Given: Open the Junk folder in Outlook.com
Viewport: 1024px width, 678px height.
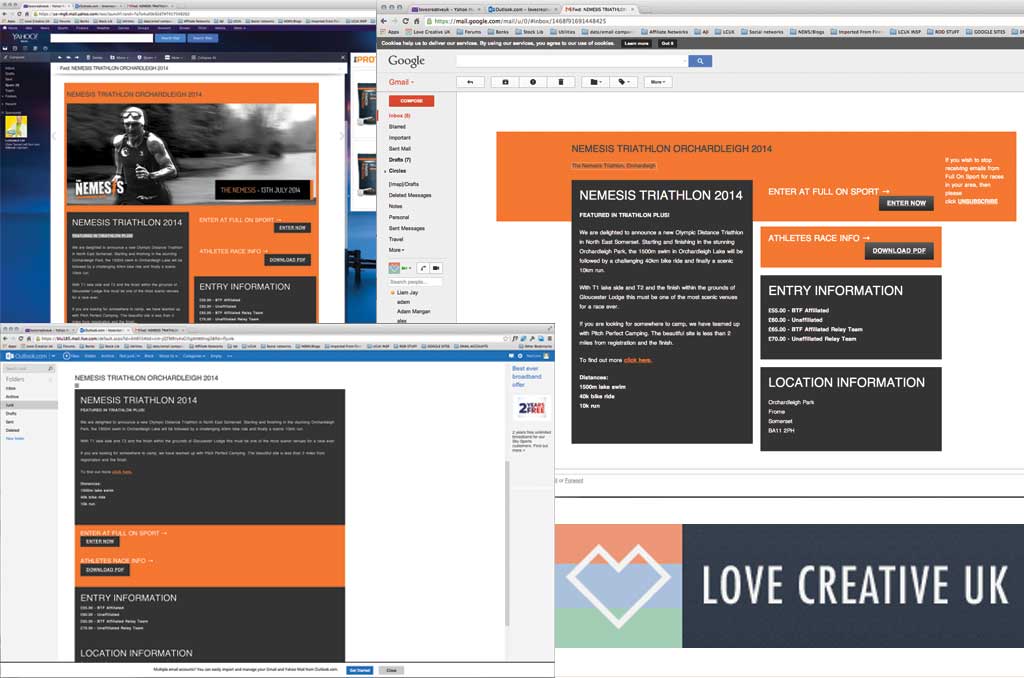Looking at the screenshot, I should 13,405.
